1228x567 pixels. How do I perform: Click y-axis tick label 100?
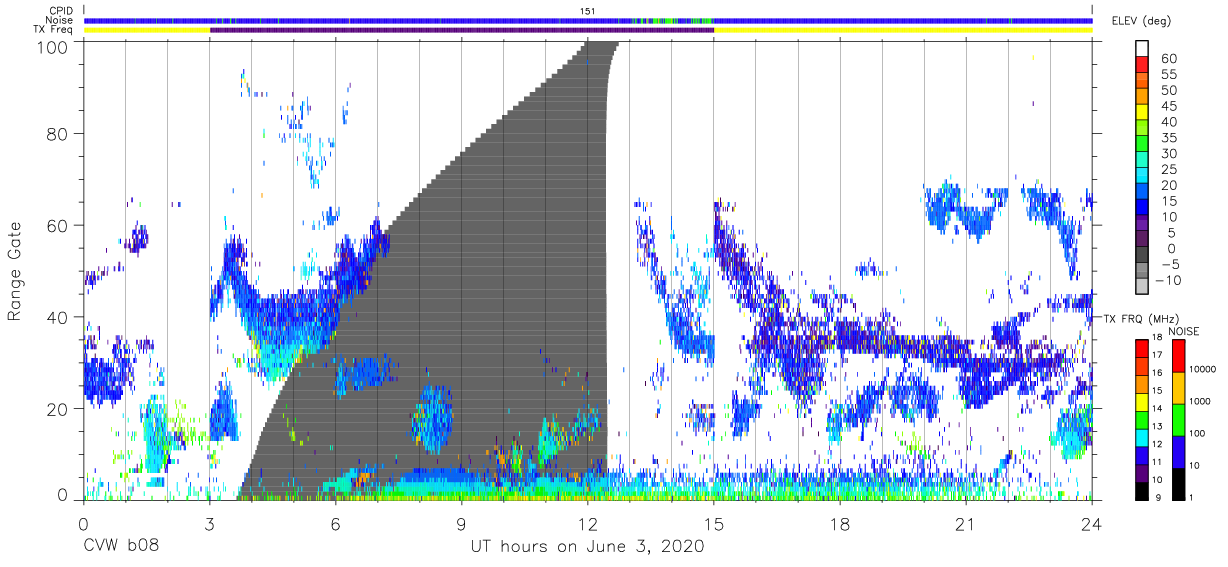[51, 46]
